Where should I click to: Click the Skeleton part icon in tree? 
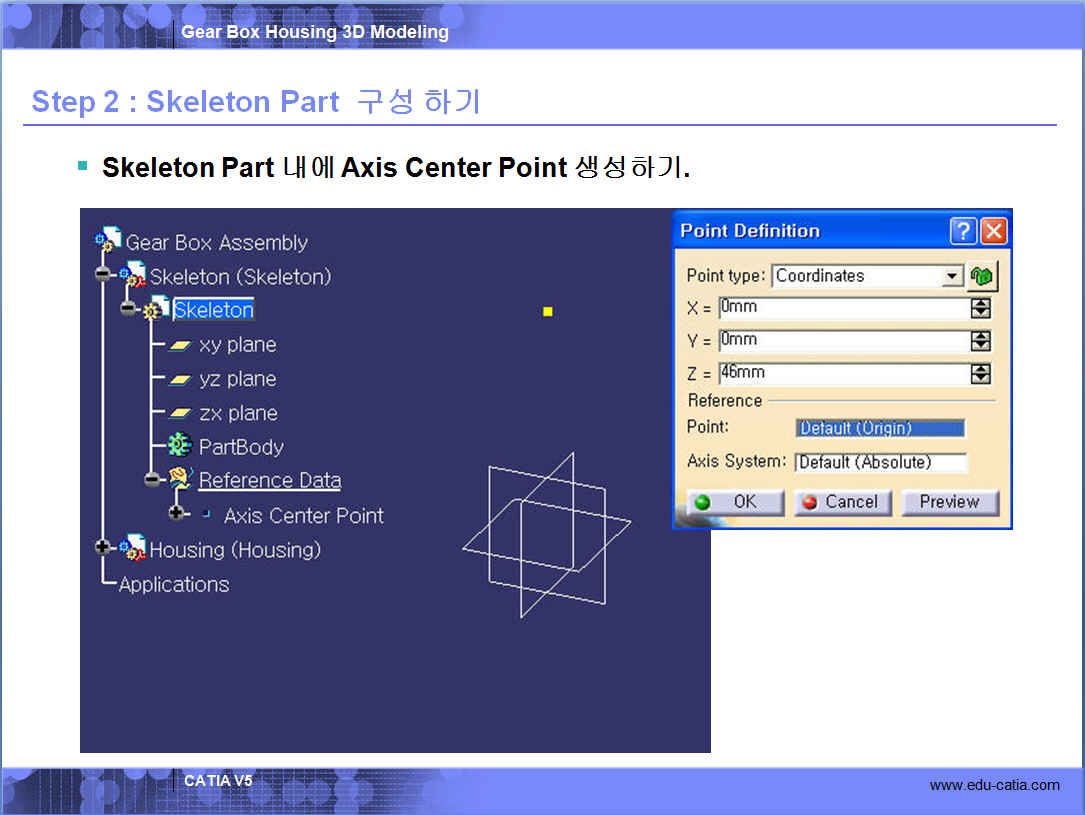tap(157, 309)
